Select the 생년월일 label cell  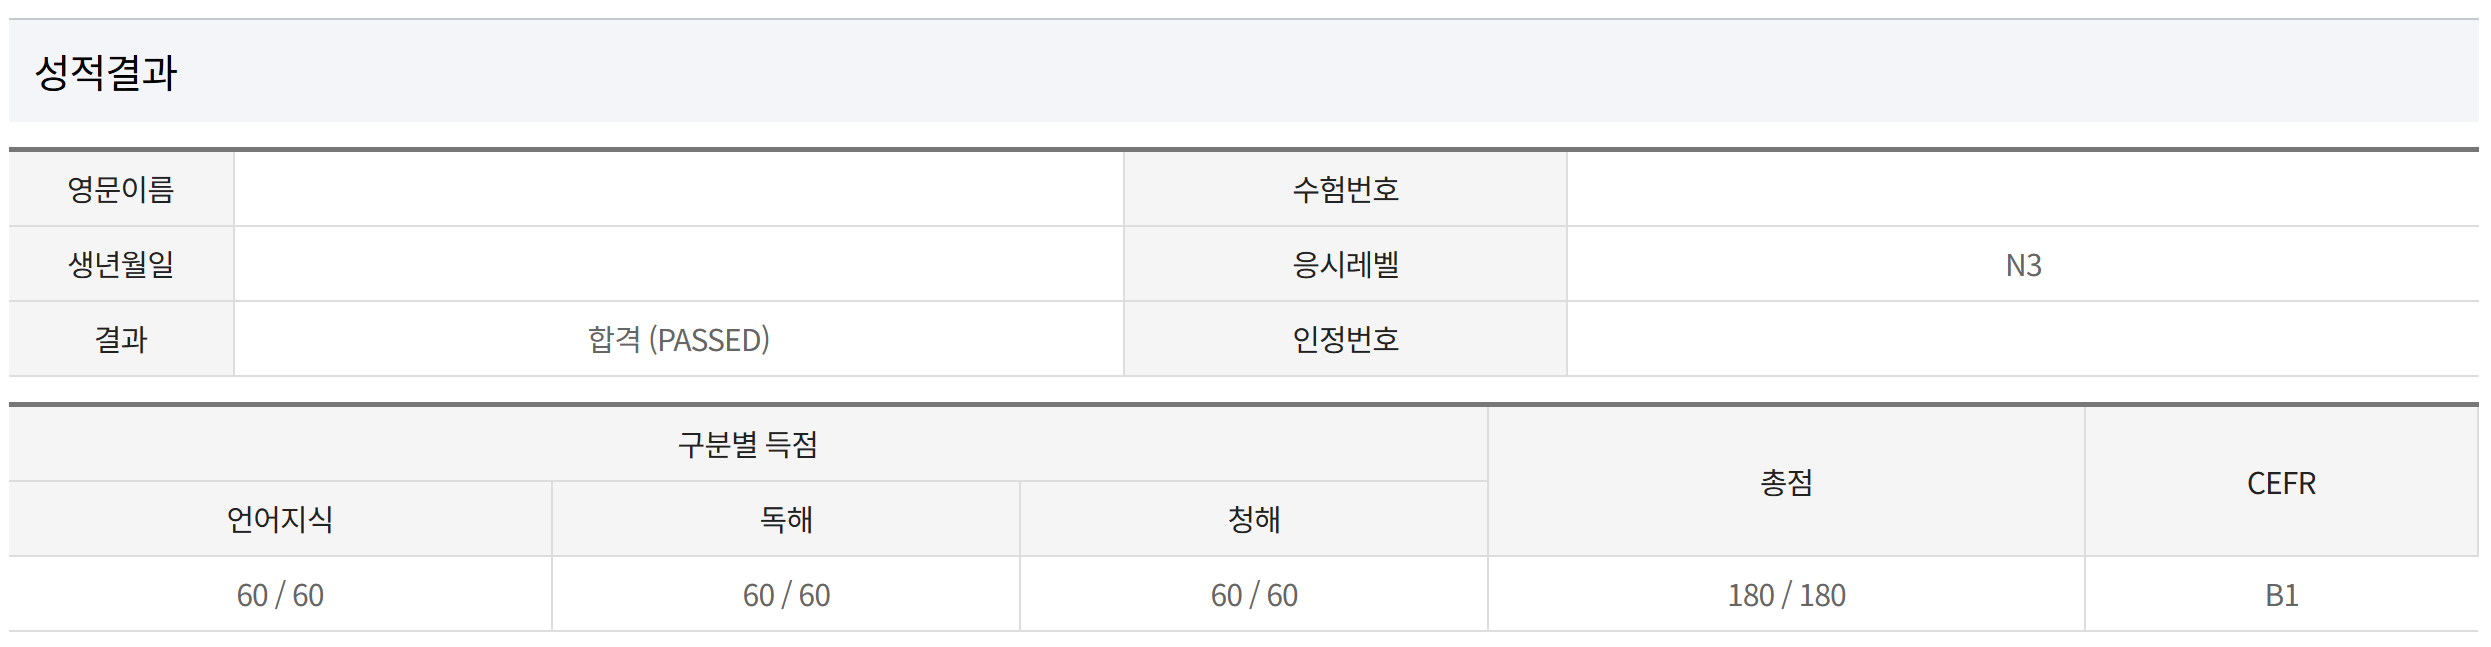[x=121, y=264]
